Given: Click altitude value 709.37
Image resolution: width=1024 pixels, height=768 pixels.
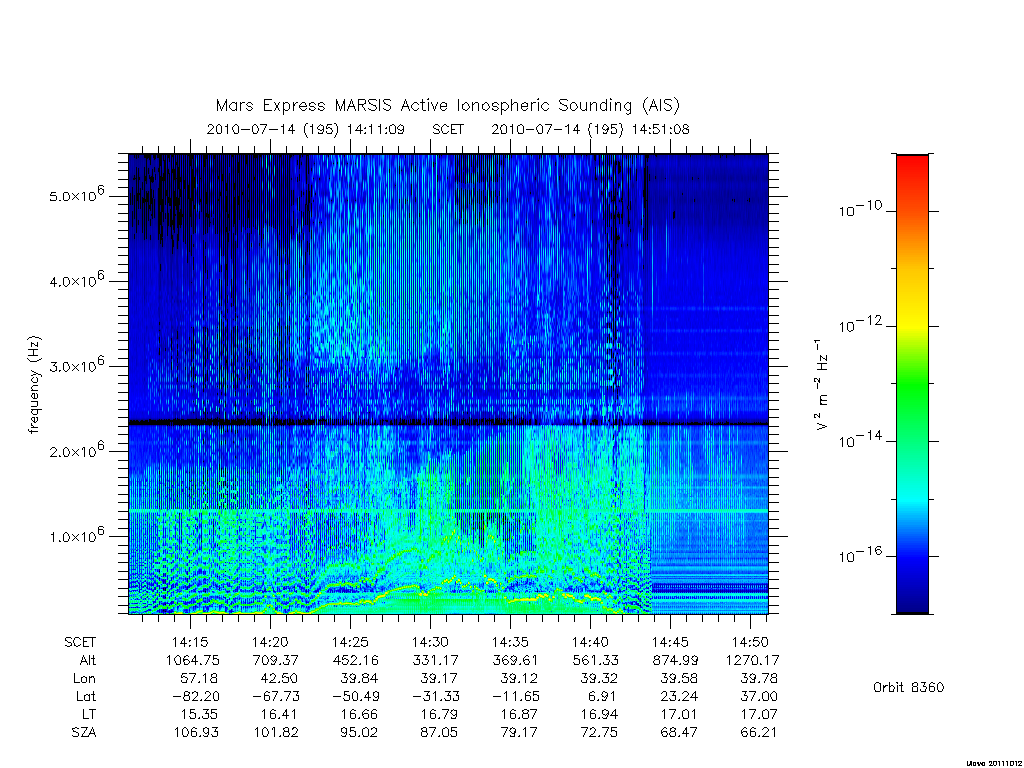Looking at the screenshot, I should coord(276,660).
